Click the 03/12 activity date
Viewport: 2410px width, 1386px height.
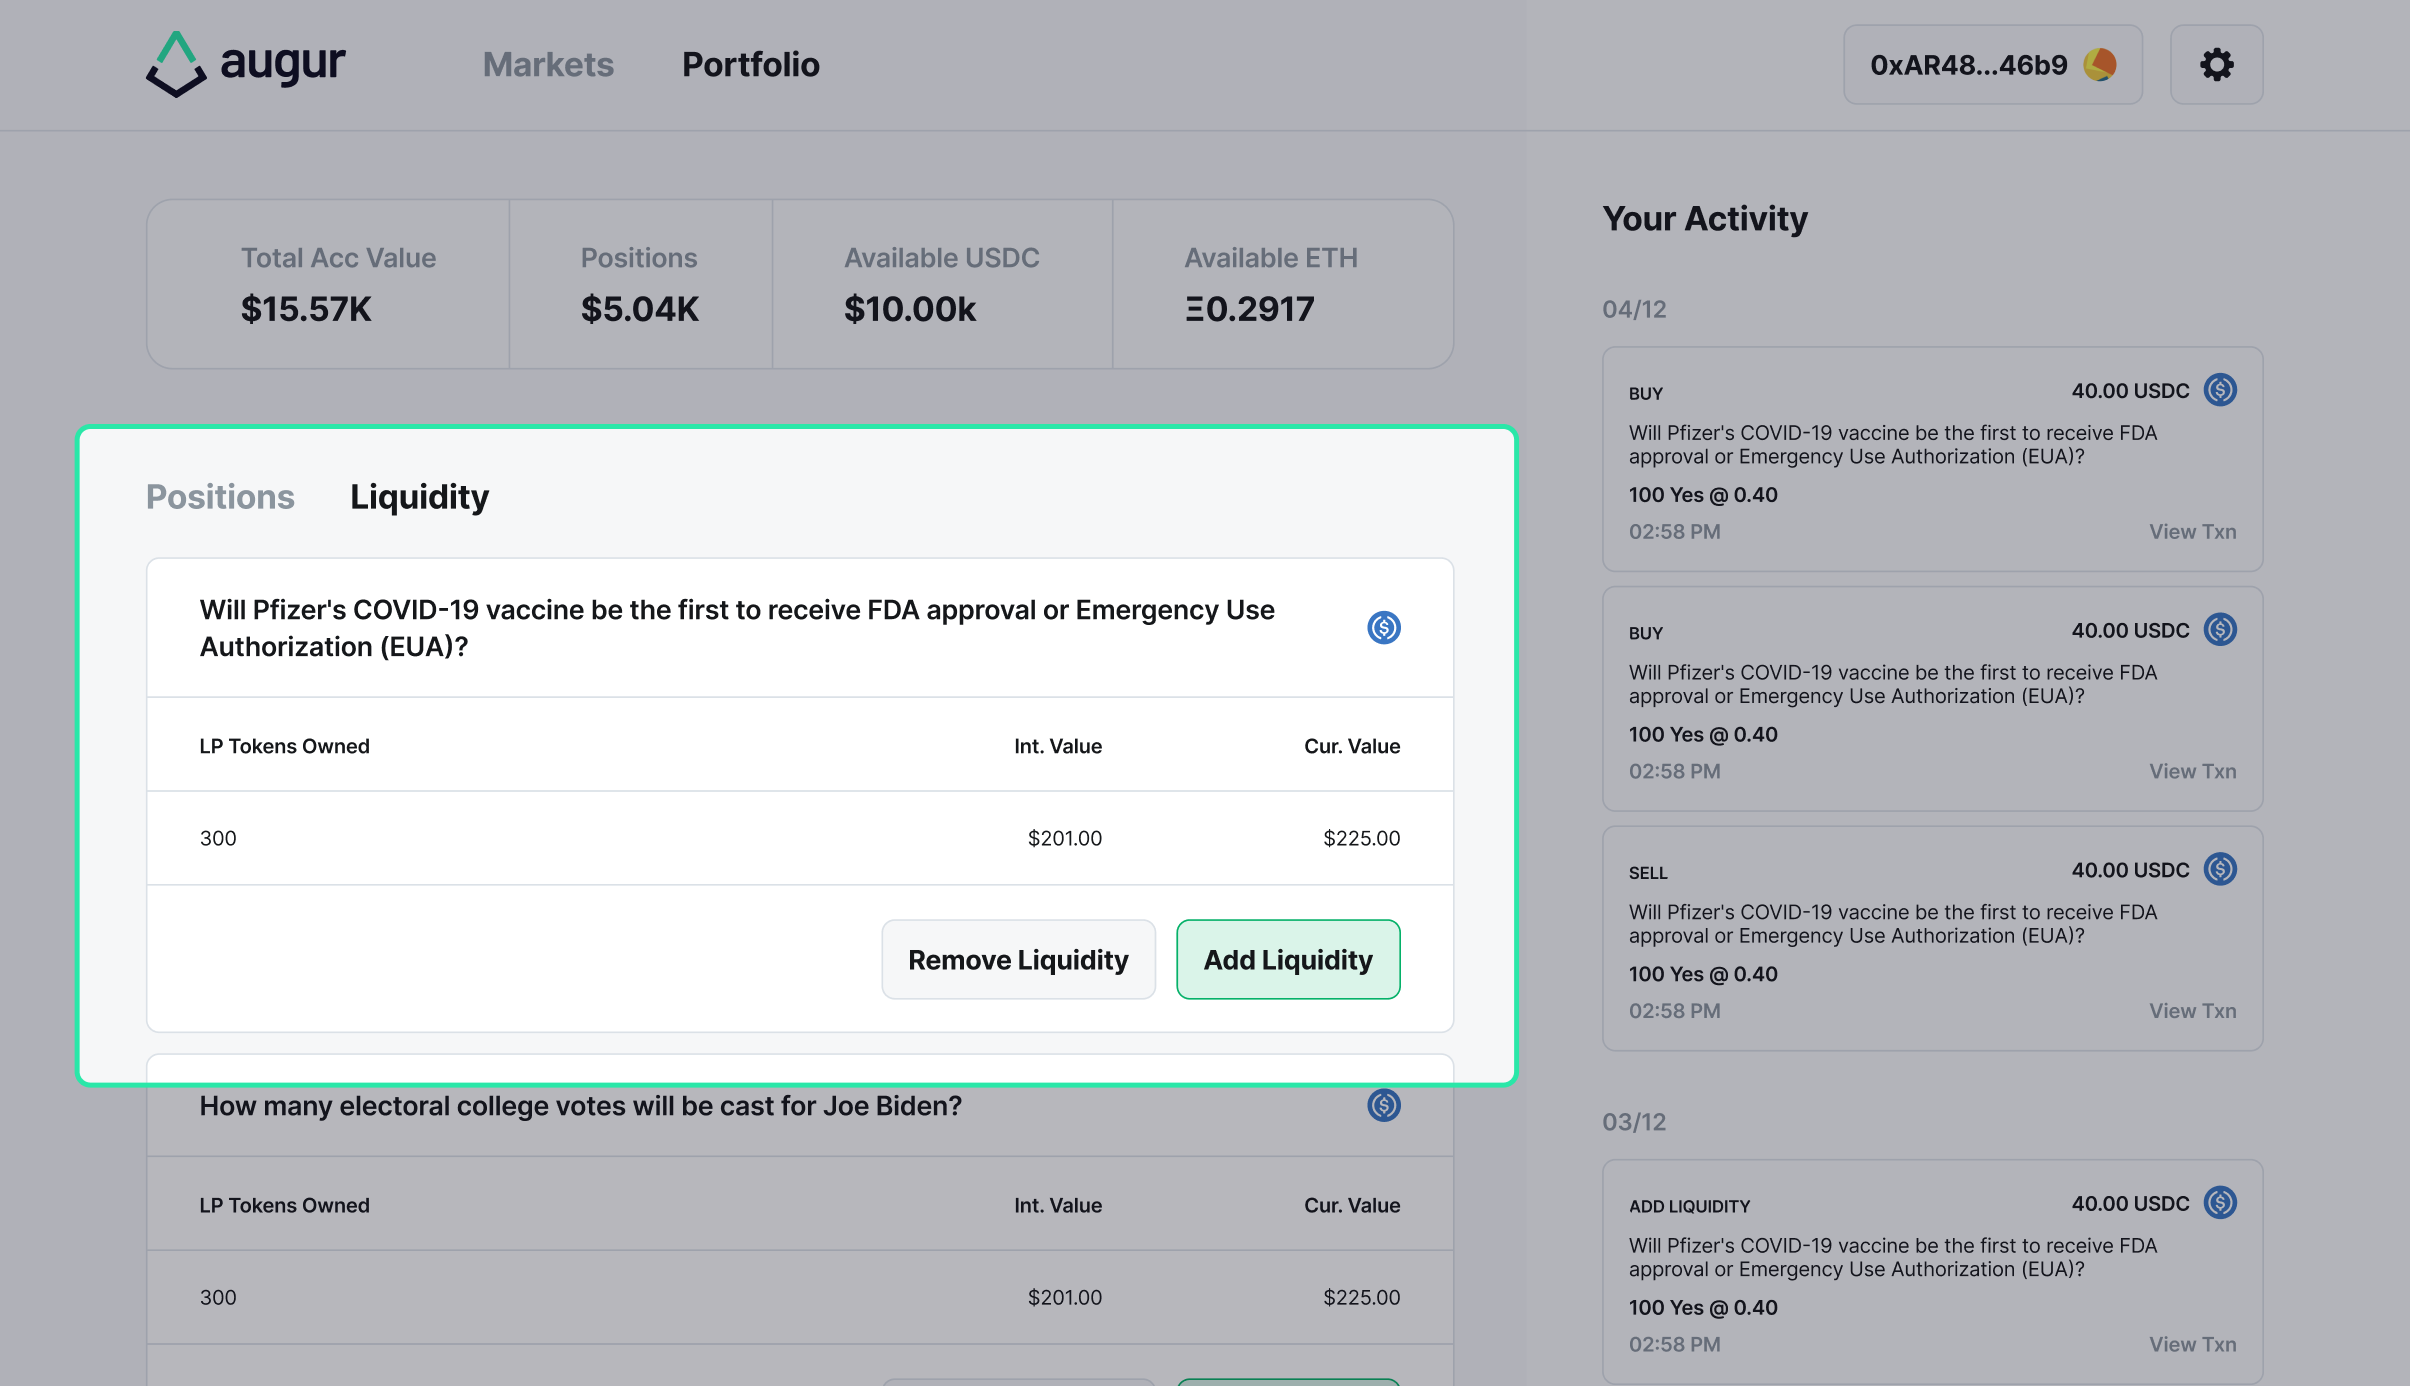point(1634,1122)
